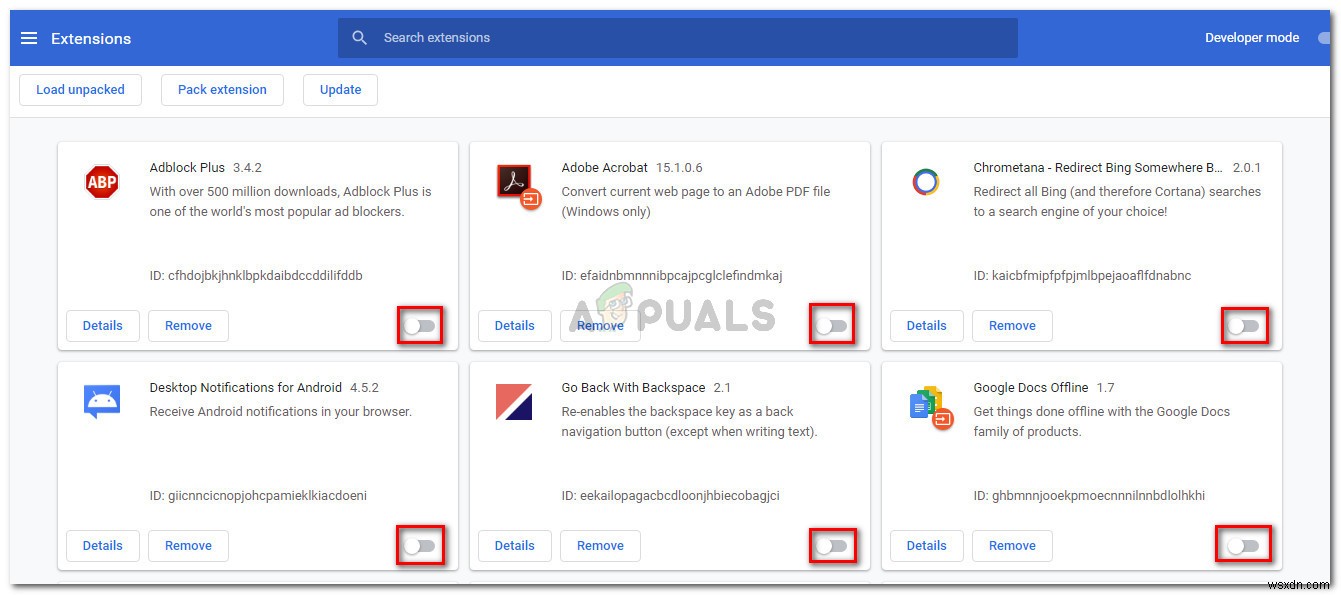Enable Go Back With Backspace
The image size is (1341, 595).
pyautogui.click(x=832, y=545)
